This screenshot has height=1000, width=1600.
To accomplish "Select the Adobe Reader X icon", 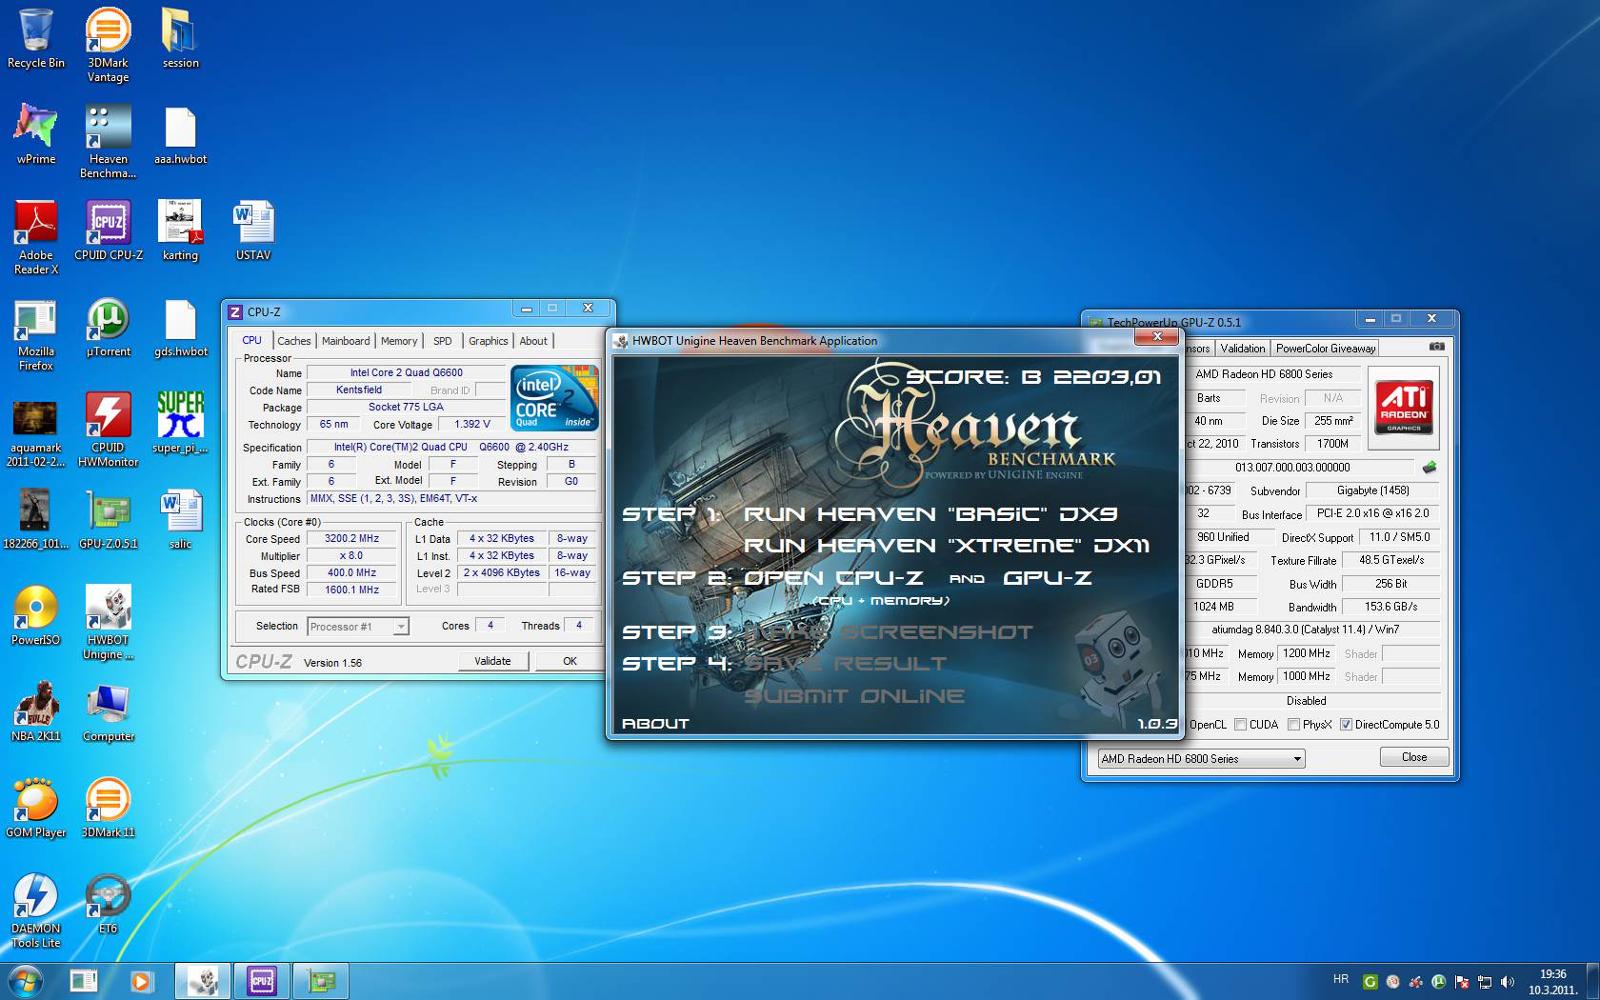I will click(36, 237).
